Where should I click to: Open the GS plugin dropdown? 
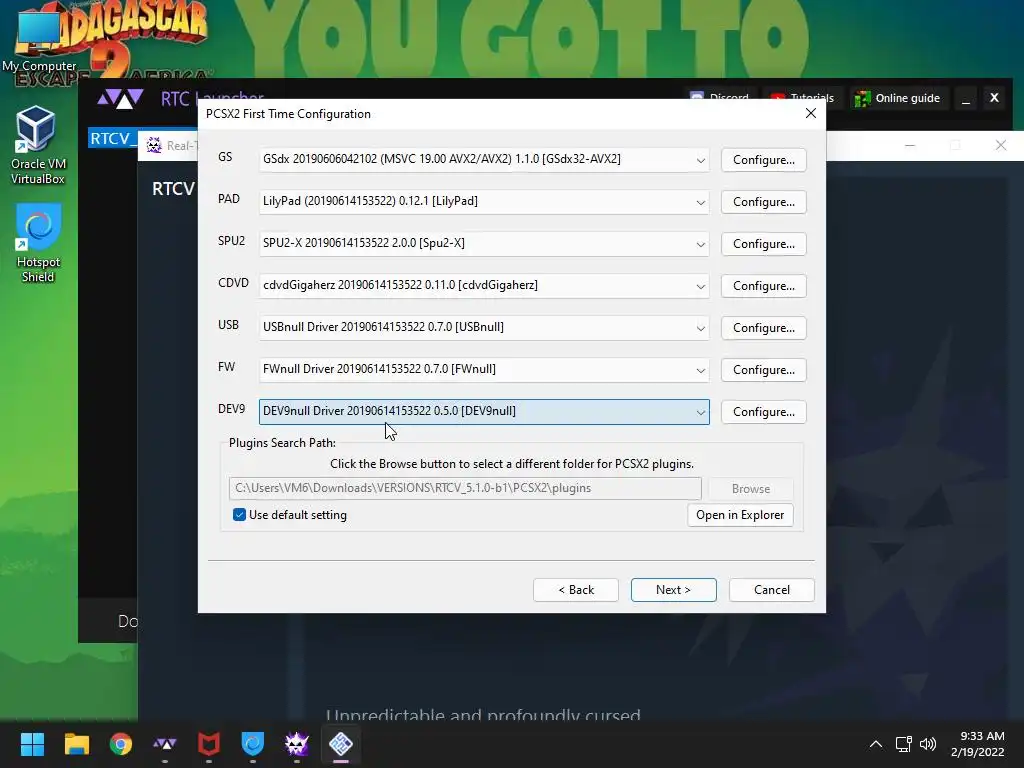(x=484, y=159)
